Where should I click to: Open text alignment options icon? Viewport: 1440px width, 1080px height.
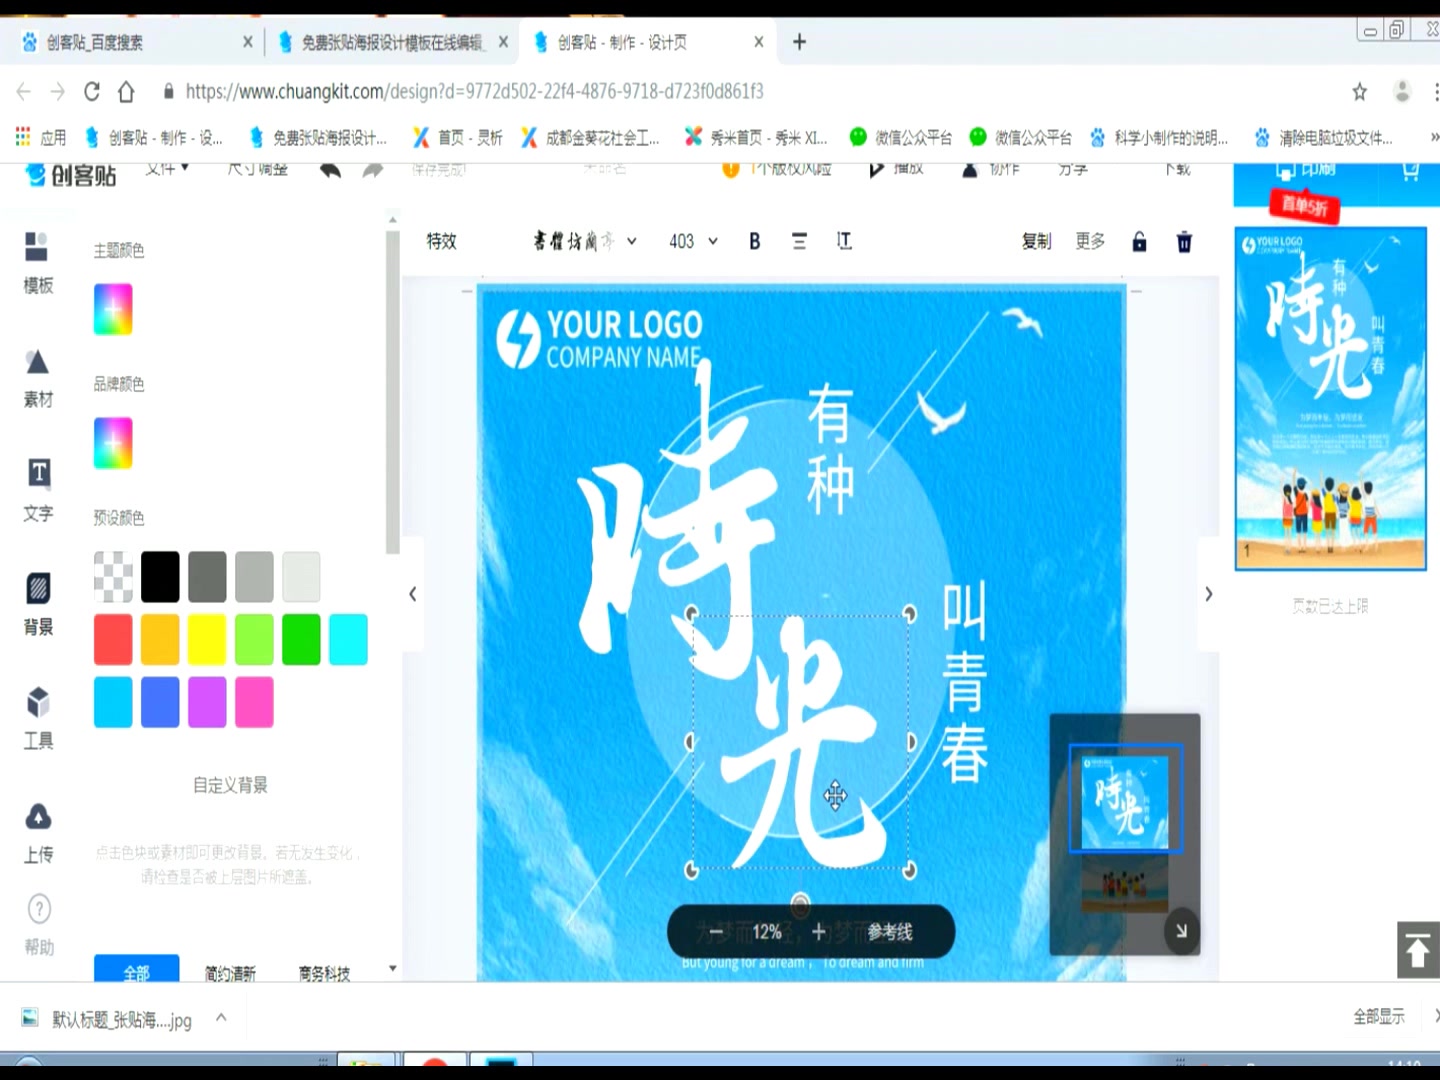[799, 241]
